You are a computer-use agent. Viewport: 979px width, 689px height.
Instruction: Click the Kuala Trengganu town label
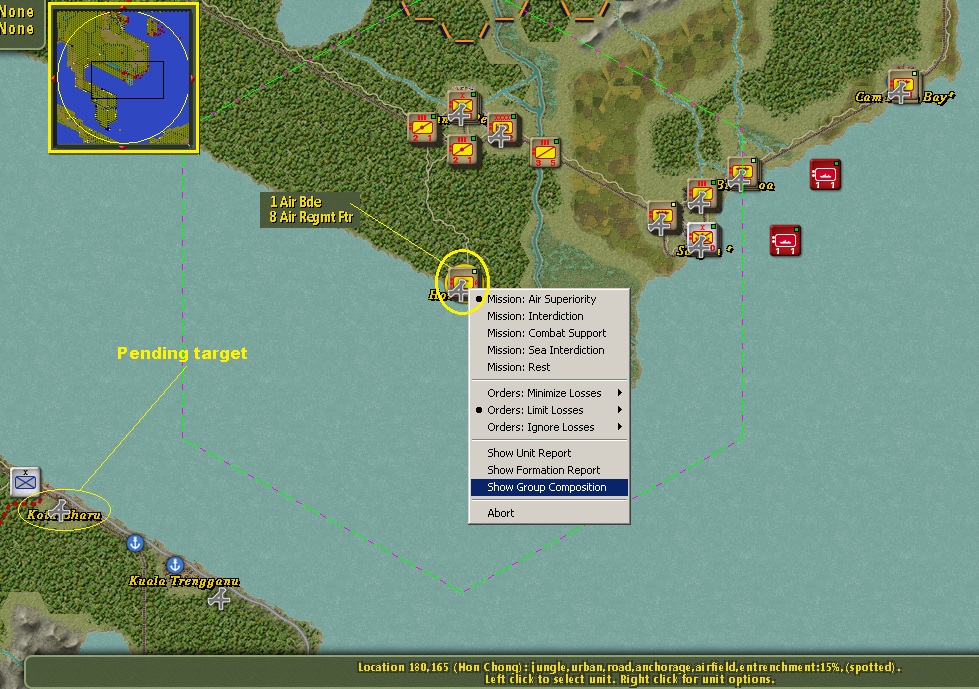[184, 581]
